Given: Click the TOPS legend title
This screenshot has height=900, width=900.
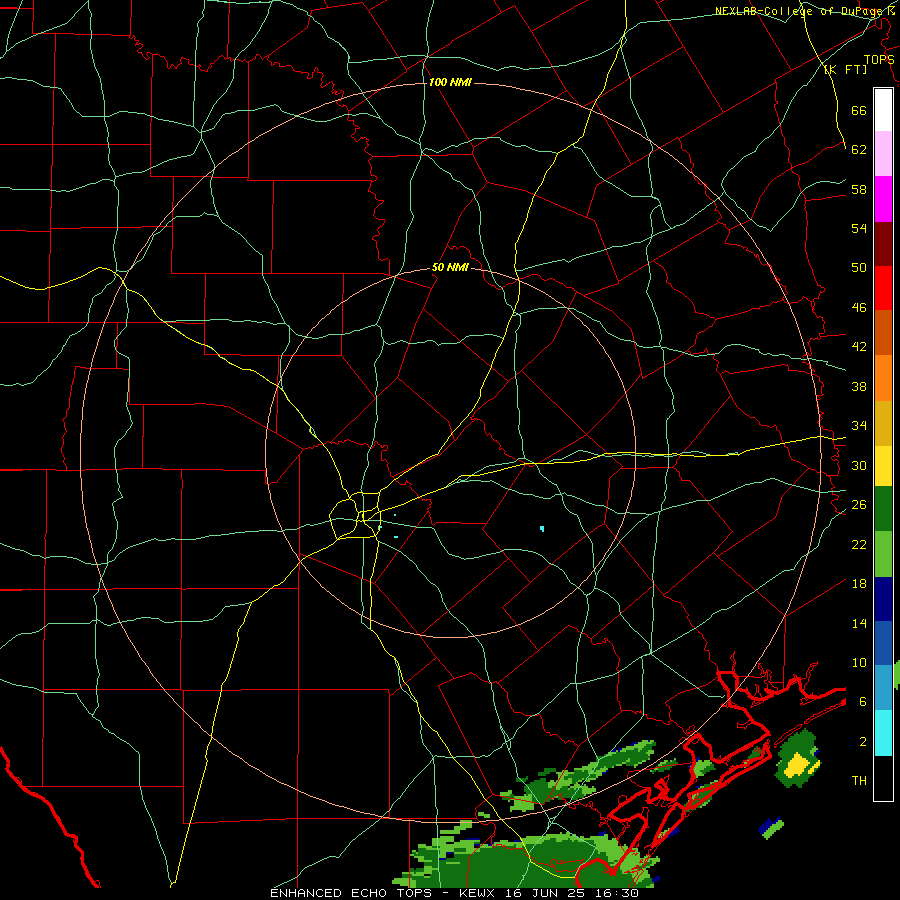Looking at the screenshot, I should click(x=879, y=60).
